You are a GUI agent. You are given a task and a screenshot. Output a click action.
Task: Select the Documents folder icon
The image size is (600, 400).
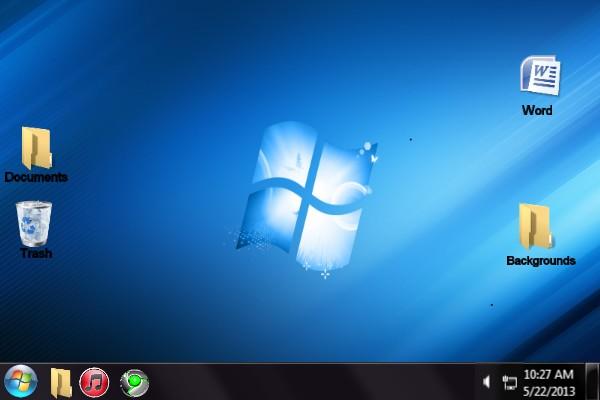point(36,148)
